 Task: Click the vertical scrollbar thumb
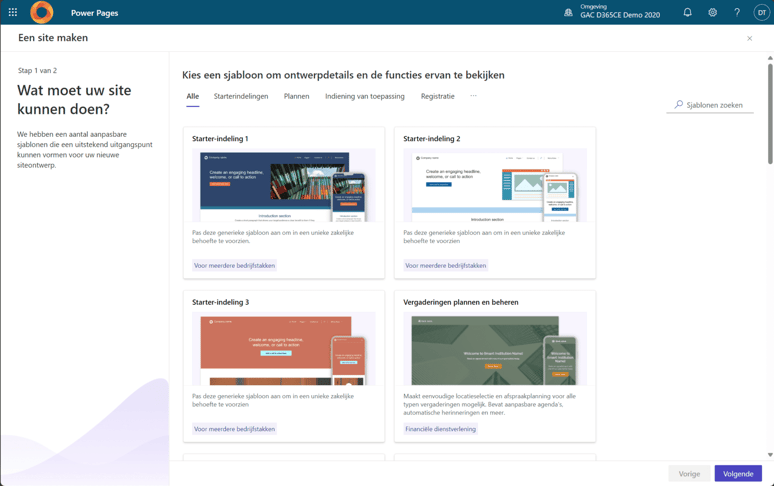click(x=770, y=113)
